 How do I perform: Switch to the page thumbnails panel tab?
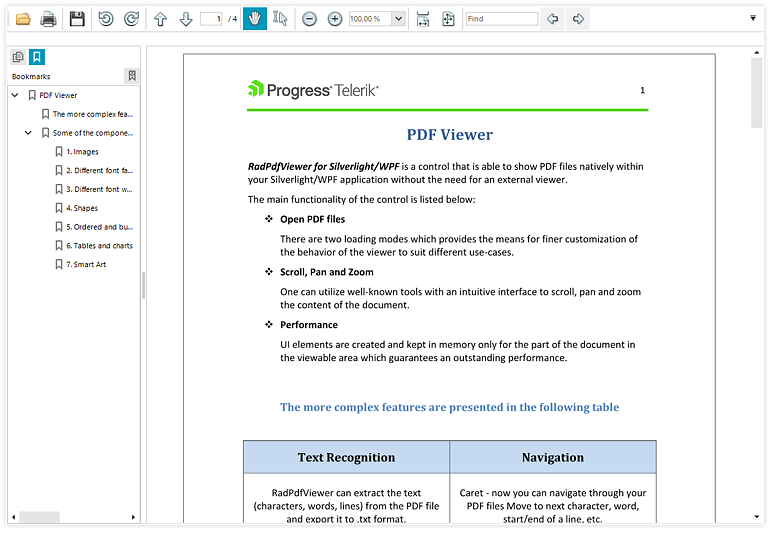18,57
